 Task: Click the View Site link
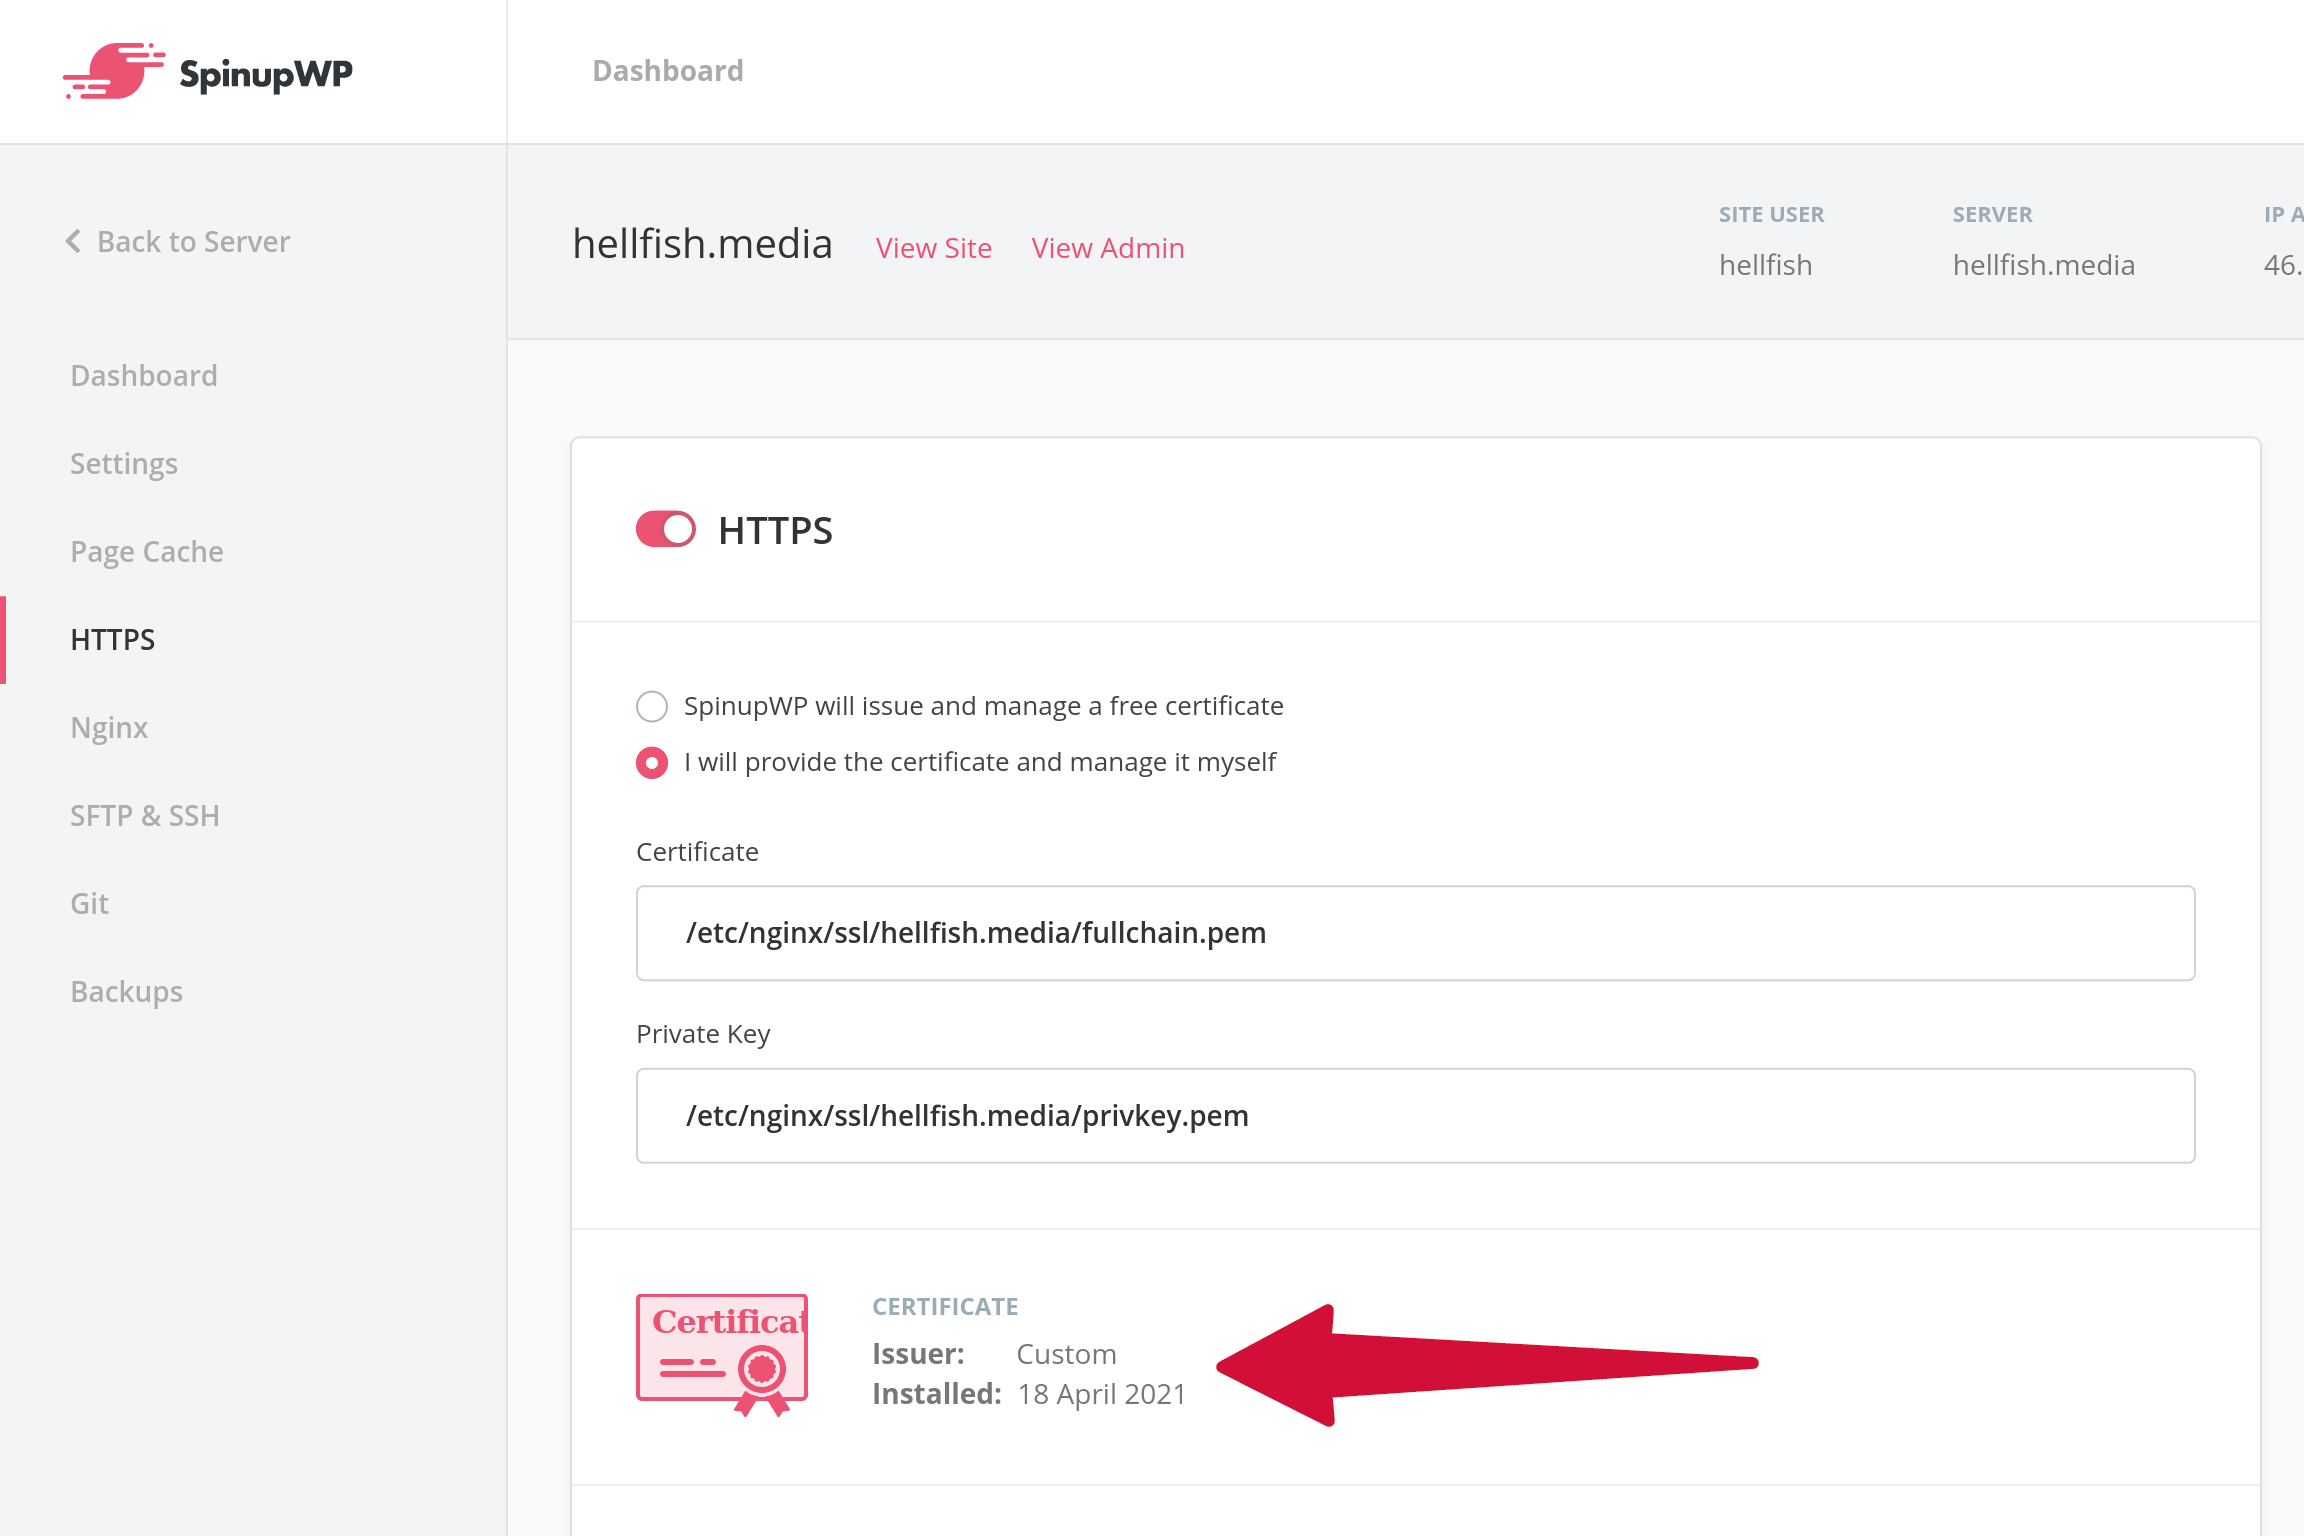(934, 248)
